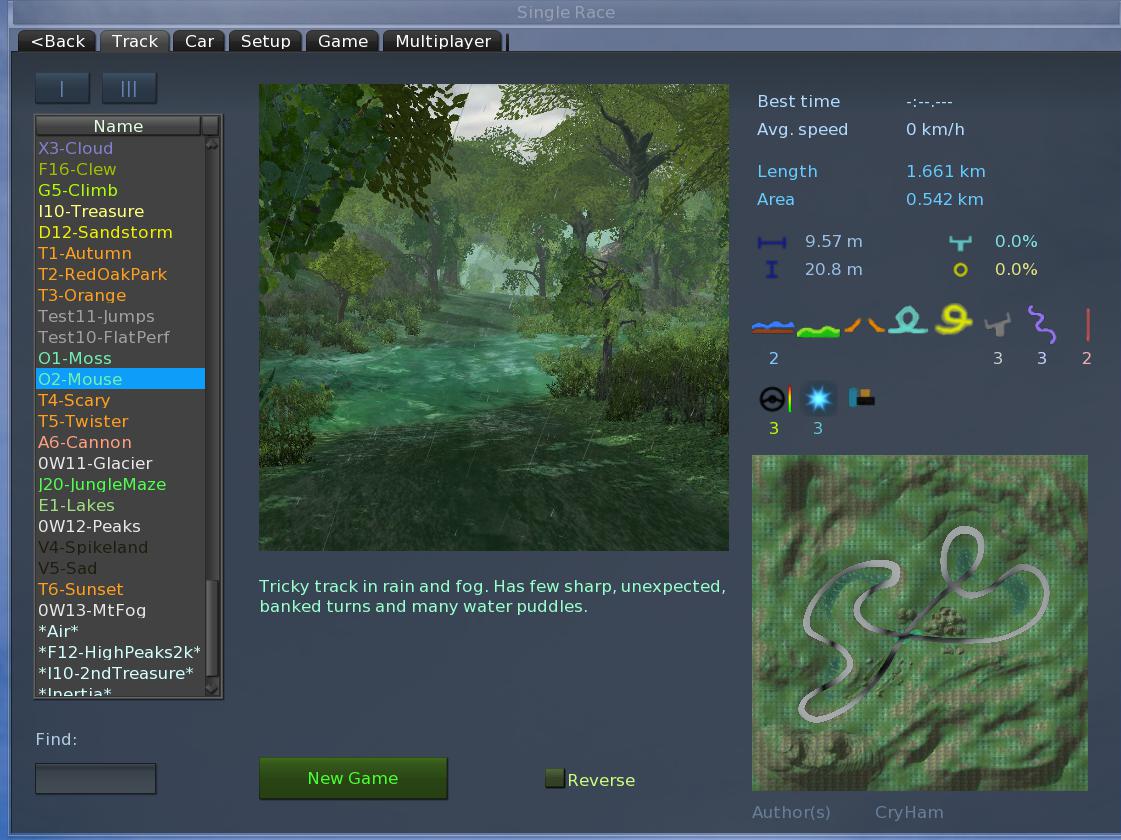Click the blue spark rating icon
The height and width of the screenshot is (840, 1121).
(818, 399)
